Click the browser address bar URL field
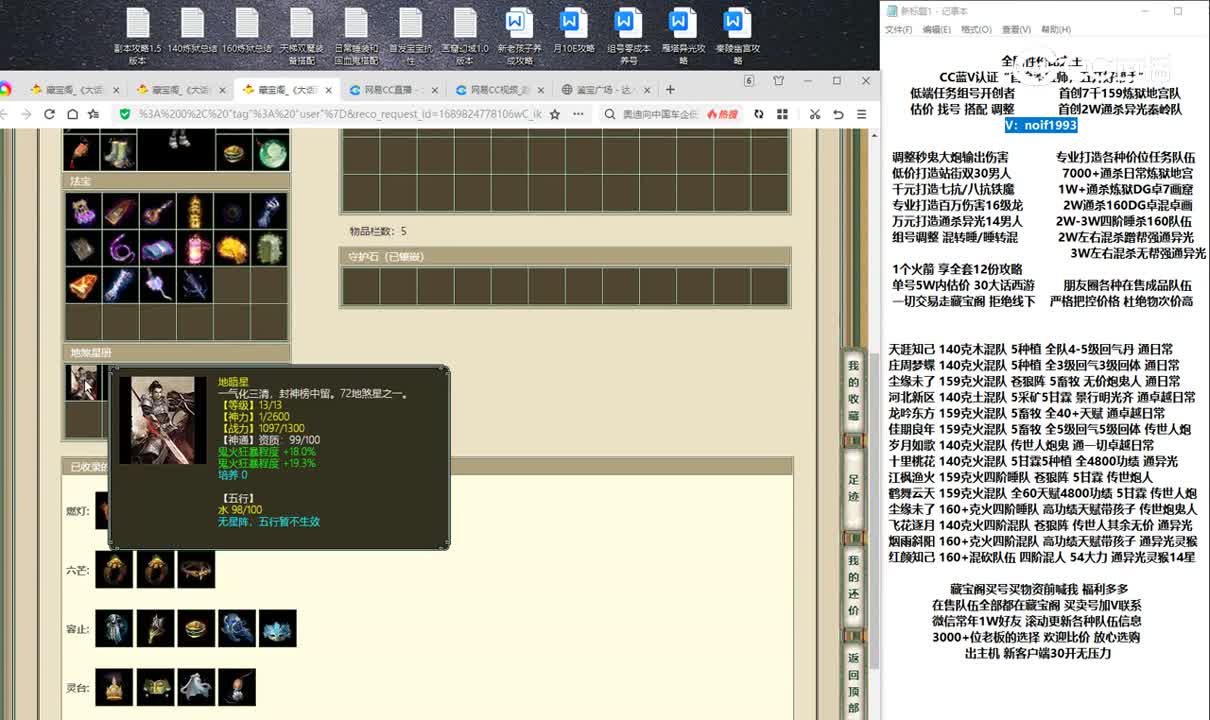Screen dimensions: 1210x720 click(x=340, y=114)
